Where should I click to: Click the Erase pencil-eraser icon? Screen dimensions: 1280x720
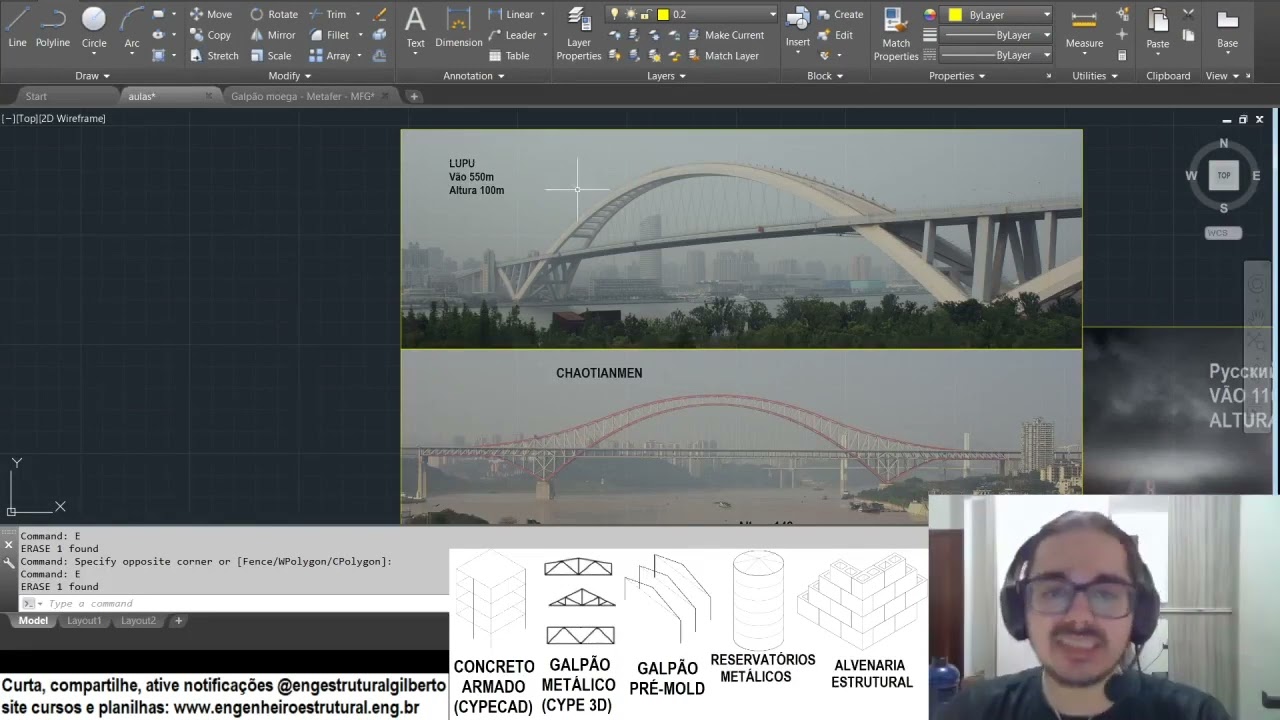379,14
